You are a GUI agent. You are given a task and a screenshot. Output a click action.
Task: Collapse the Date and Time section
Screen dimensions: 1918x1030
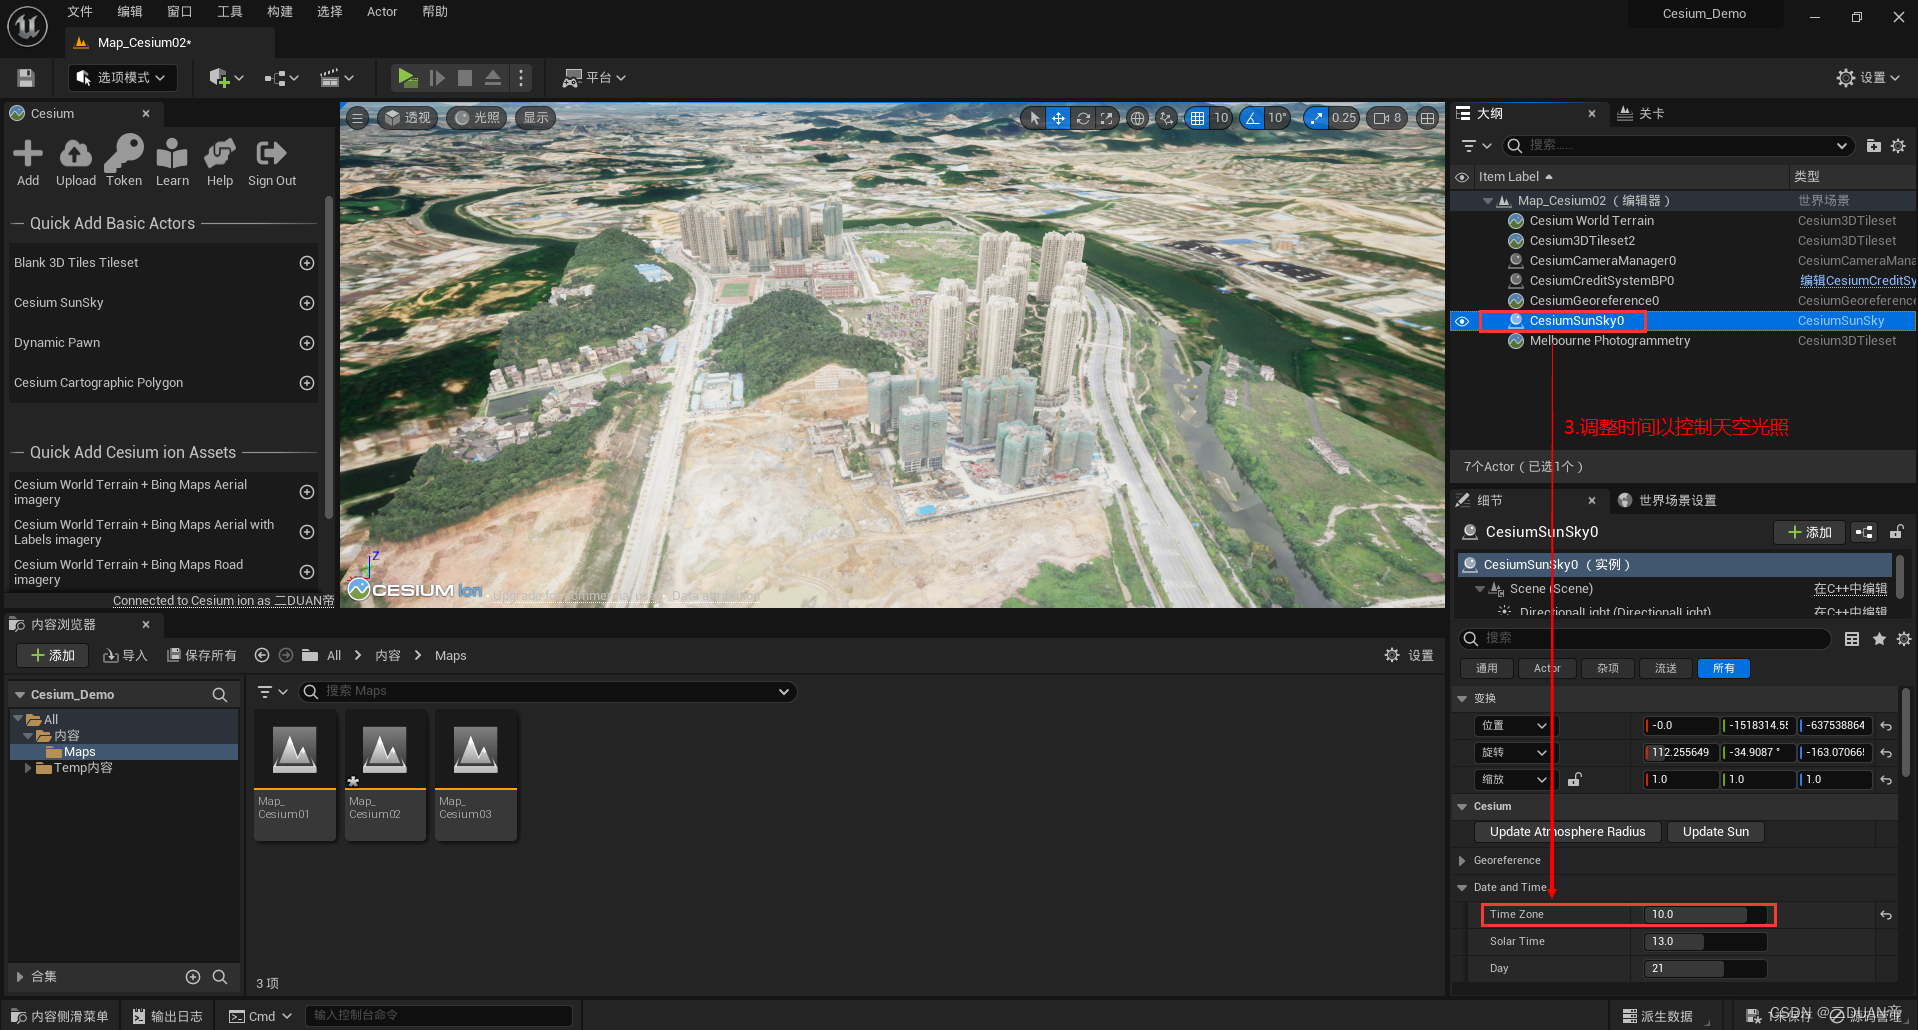point(1462,888)
